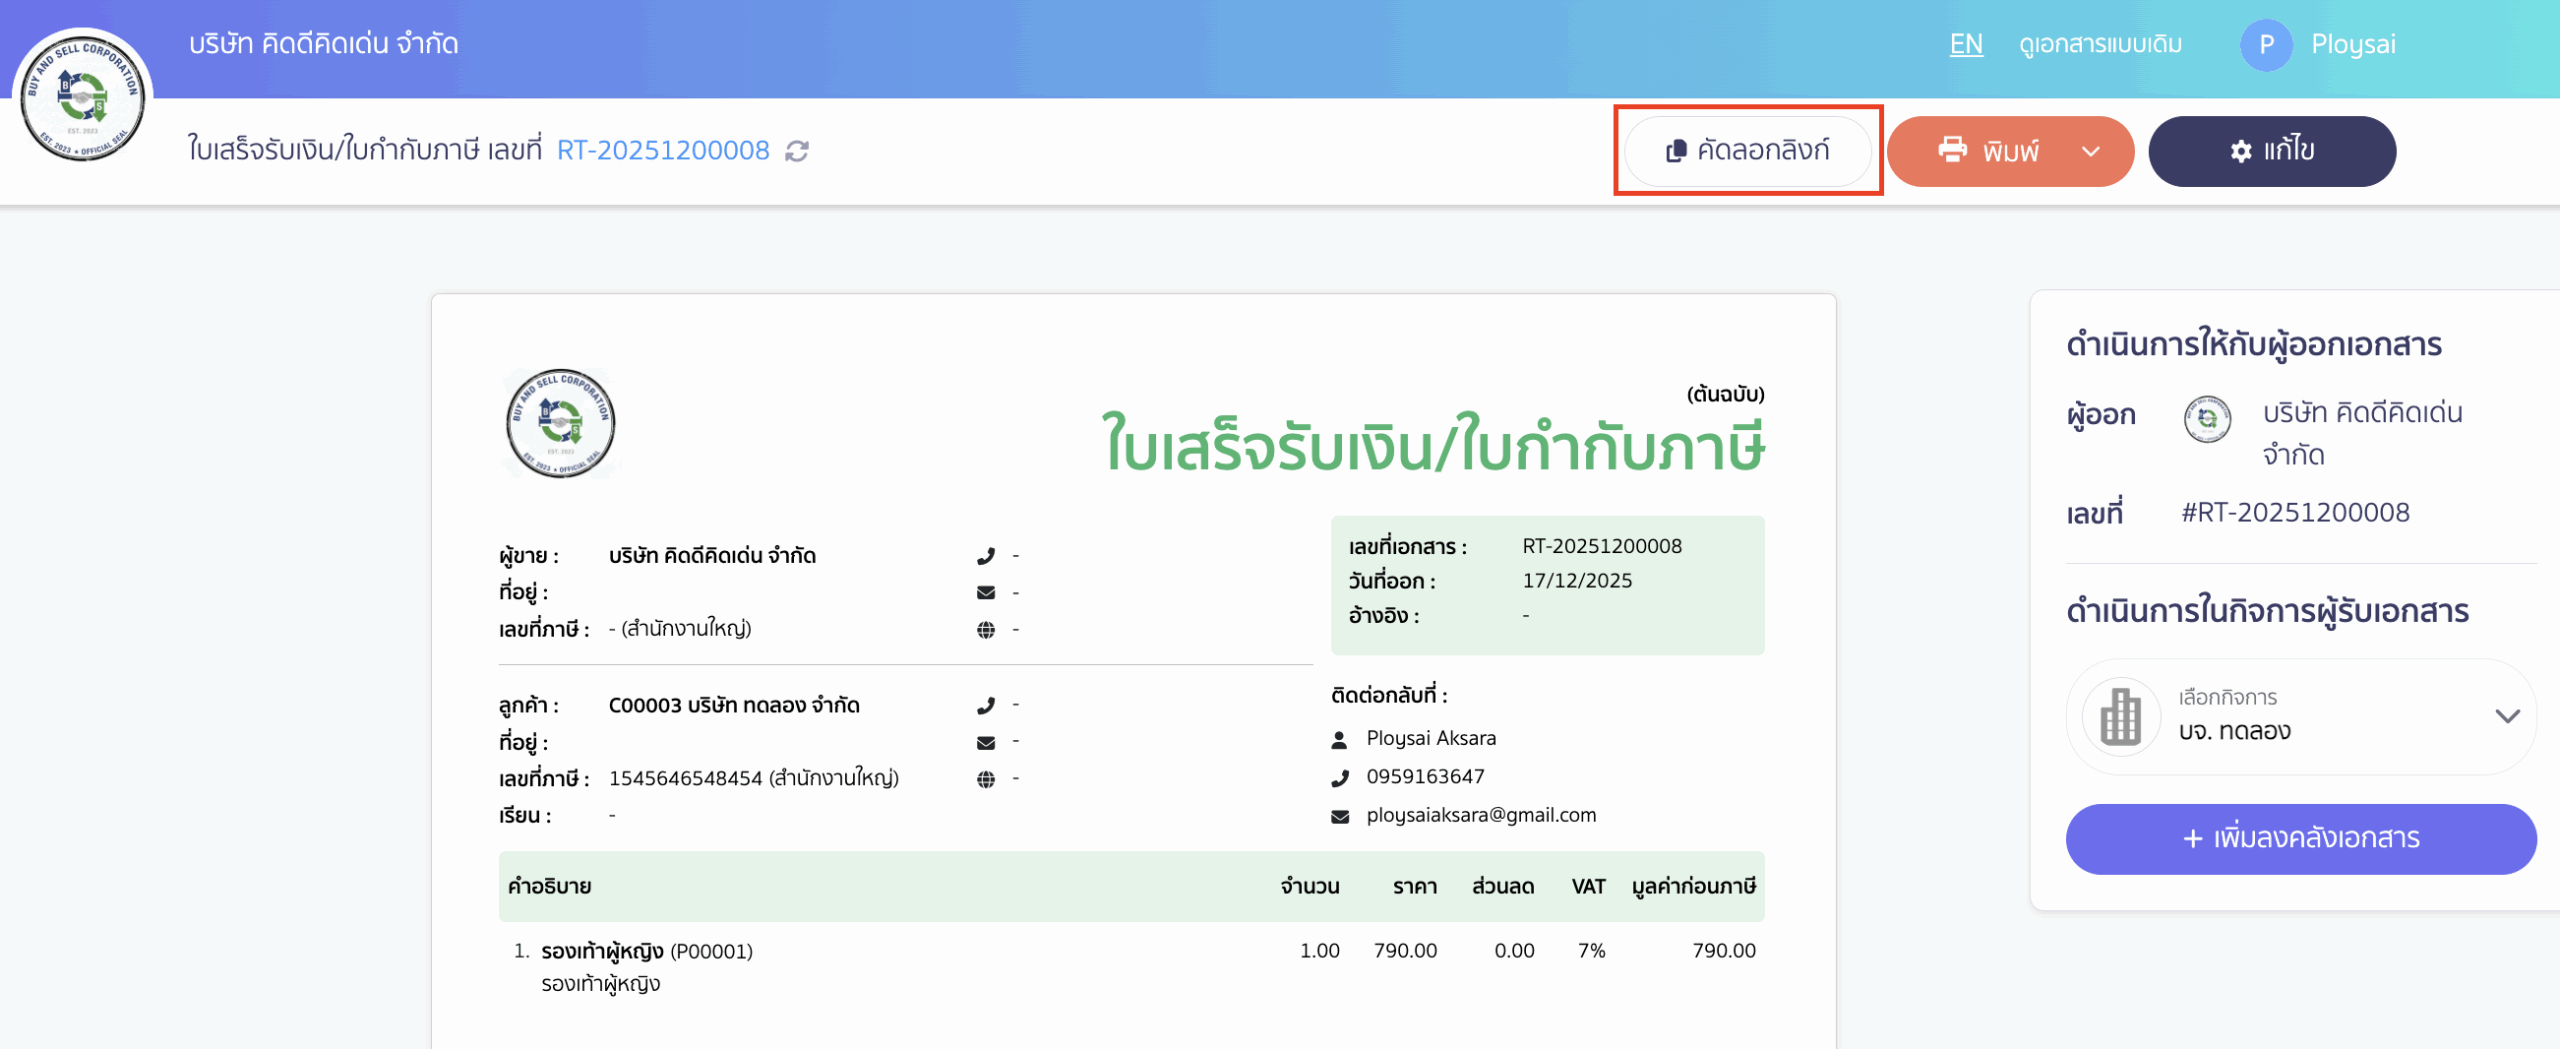Click the company logo inside the receipt

(560, 424)
